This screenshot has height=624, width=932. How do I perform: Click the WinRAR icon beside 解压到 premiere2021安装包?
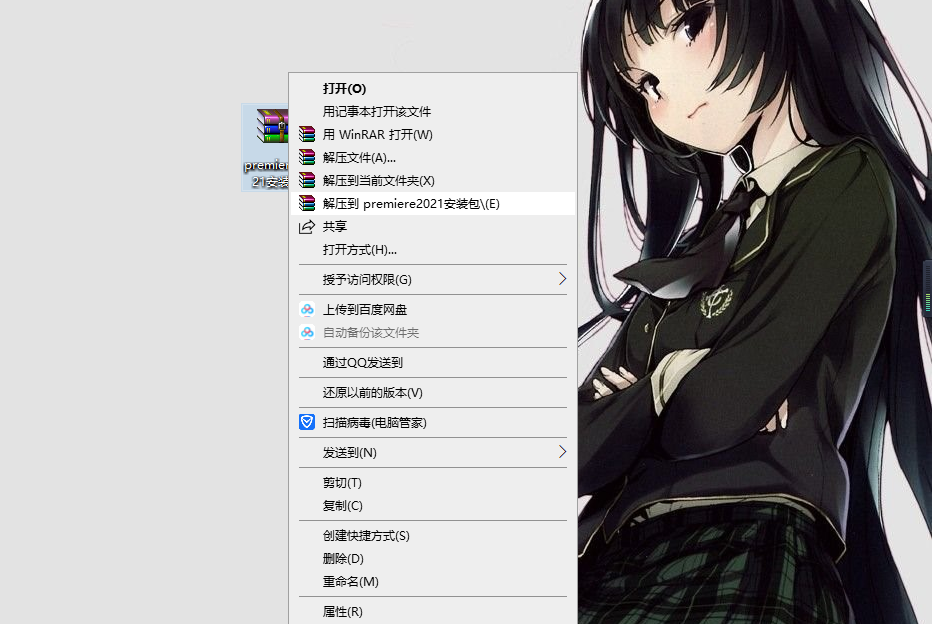pyautogui.click(x=307, y=203)
